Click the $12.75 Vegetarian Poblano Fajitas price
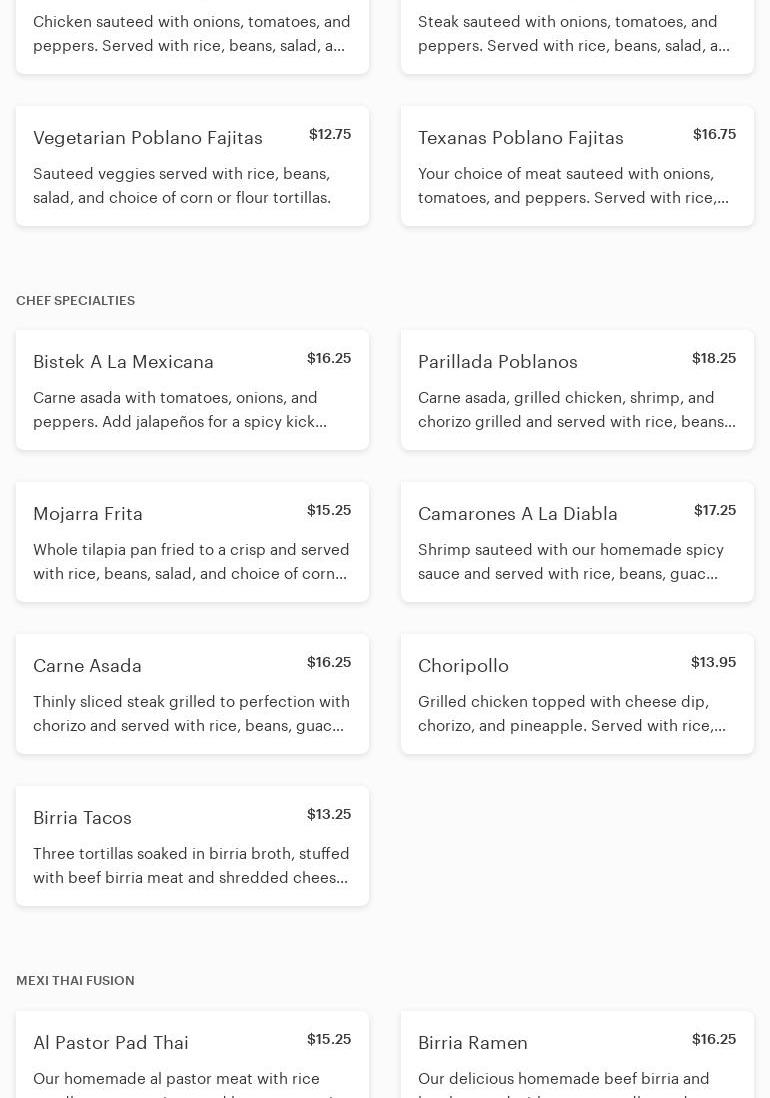This screenshot has width=770, height=1098. pos(329,134)
